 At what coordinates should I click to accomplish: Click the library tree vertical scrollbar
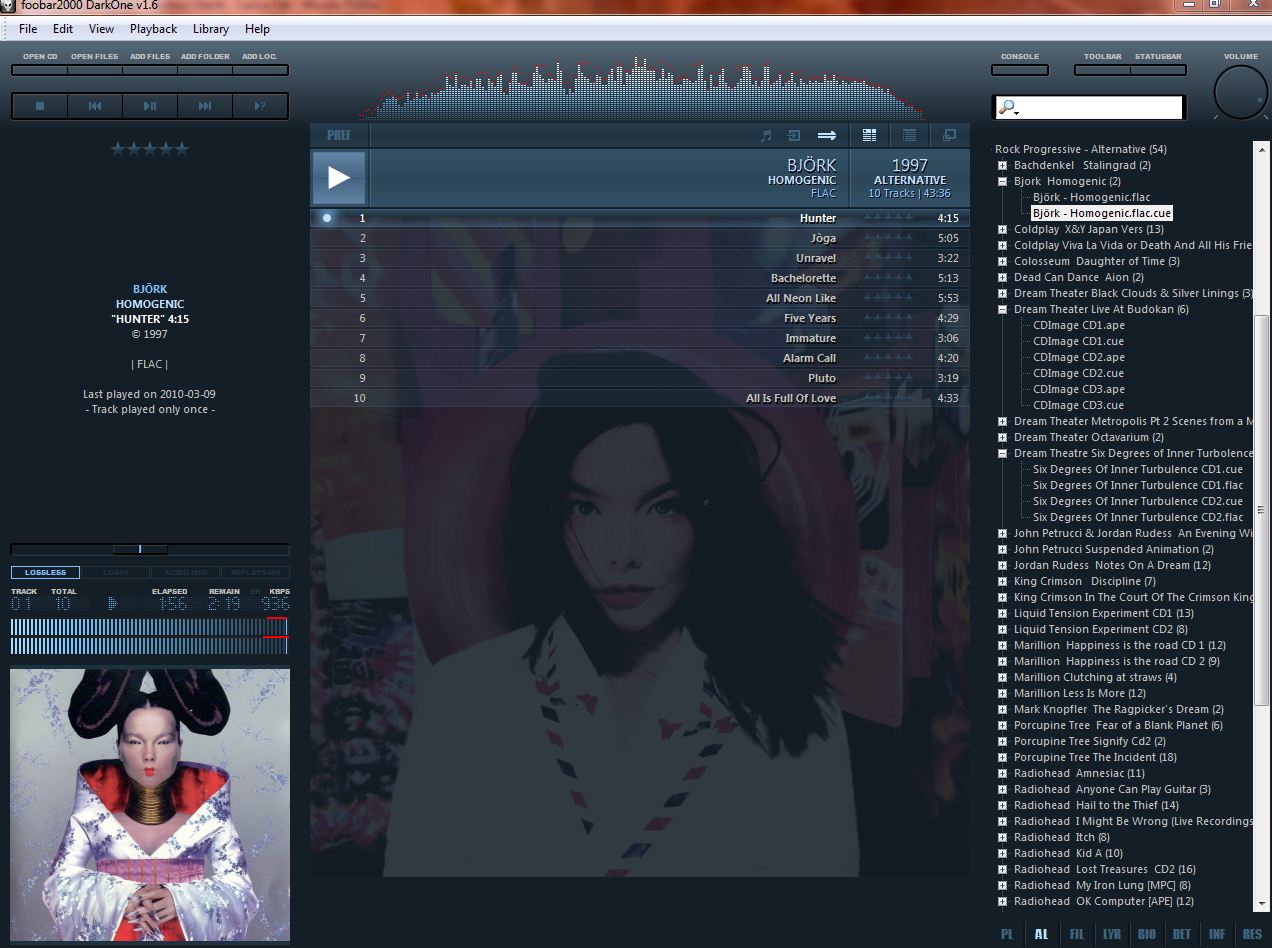point(1262,510)
